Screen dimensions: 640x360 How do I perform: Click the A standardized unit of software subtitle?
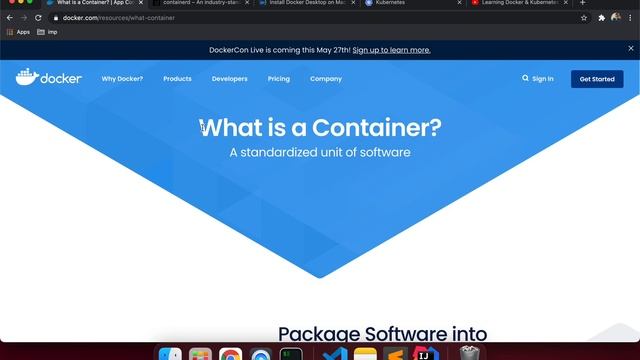click(x=320, y=152)
